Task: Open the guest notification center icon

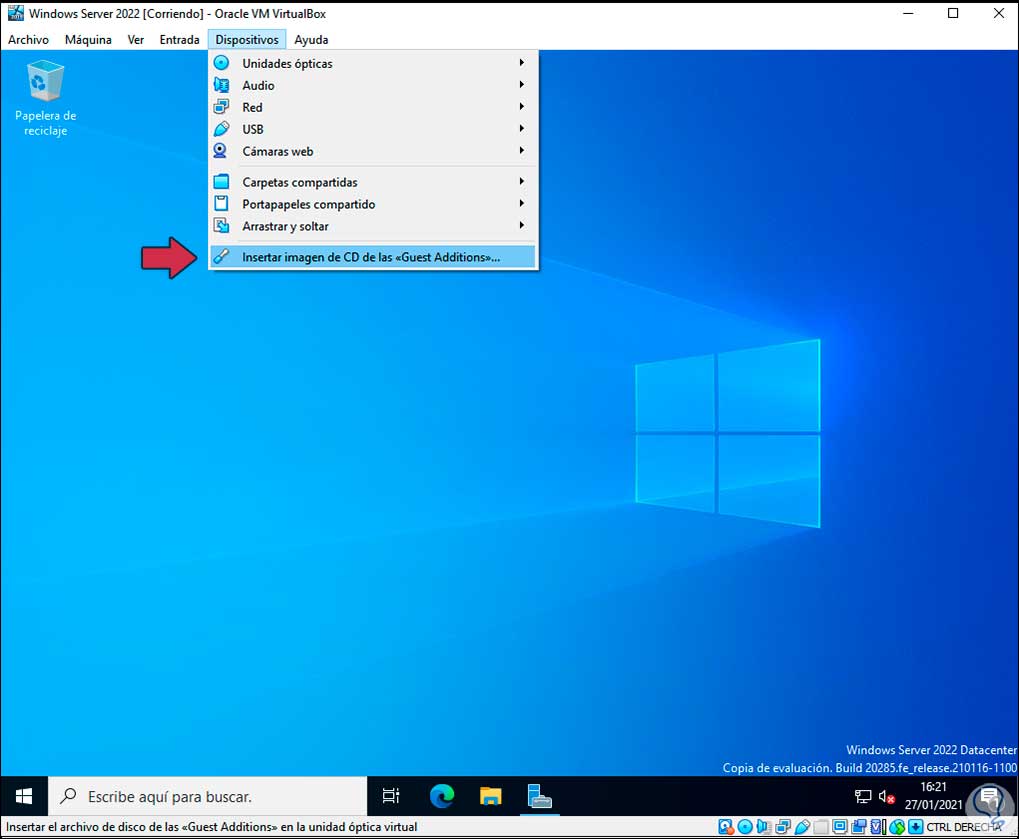Action: [989, 796]
